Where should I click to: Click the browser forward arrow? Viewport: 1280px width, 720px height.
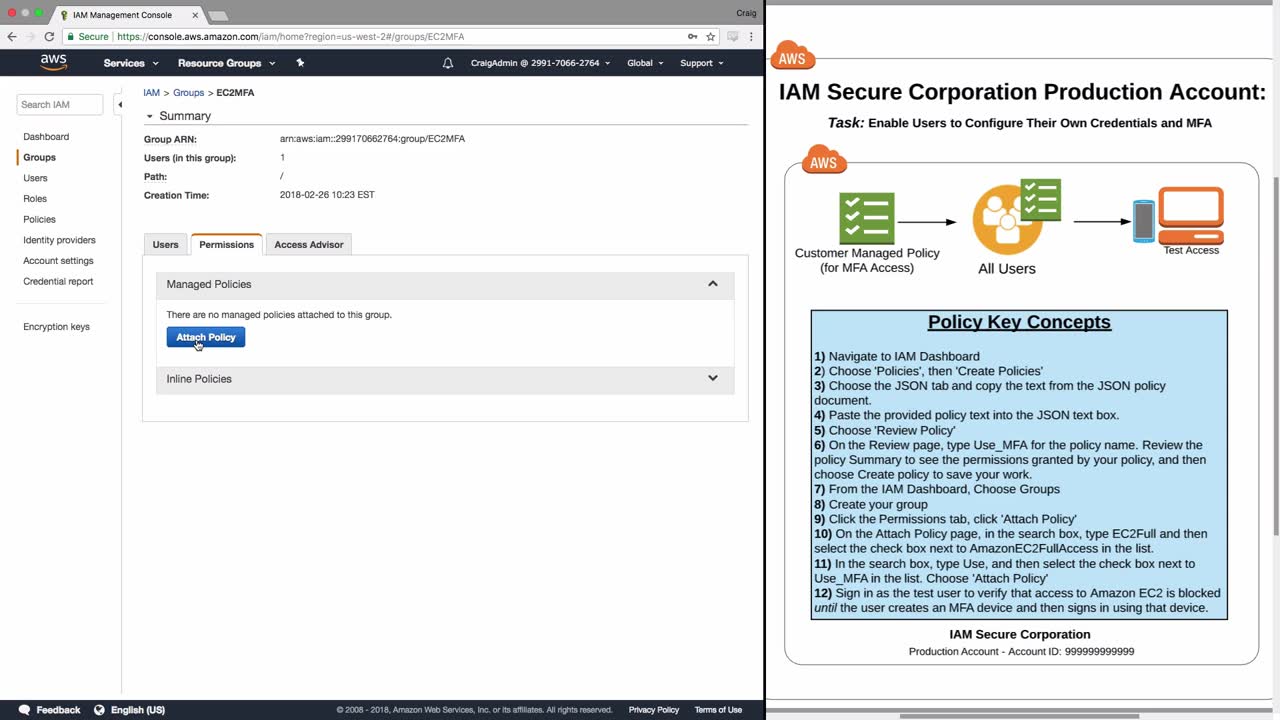tap(30, 37)
